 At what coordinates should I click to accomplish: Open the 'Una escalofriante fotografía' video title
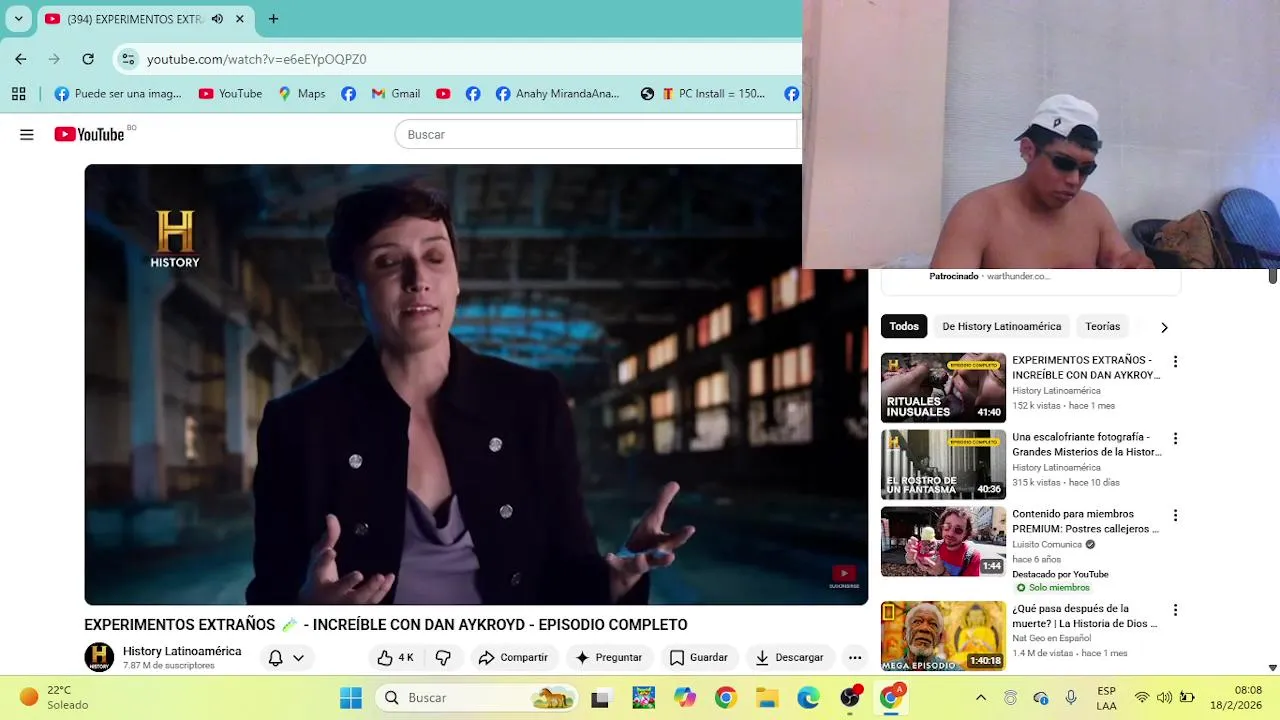point(1087,444)
